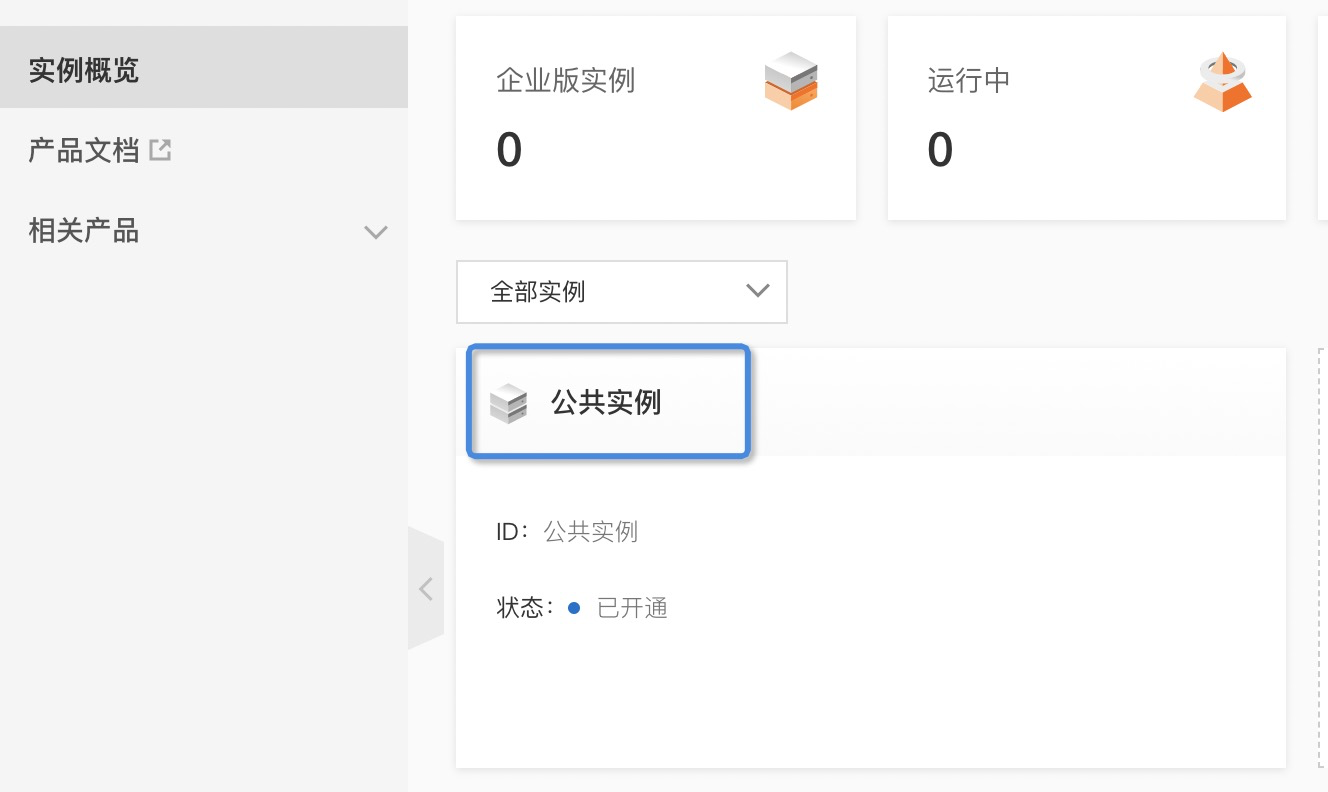The width and height of the screenshot is (1328, 792).
Task: Open 产品文档 from the sidebar
Action: (84, 151)
